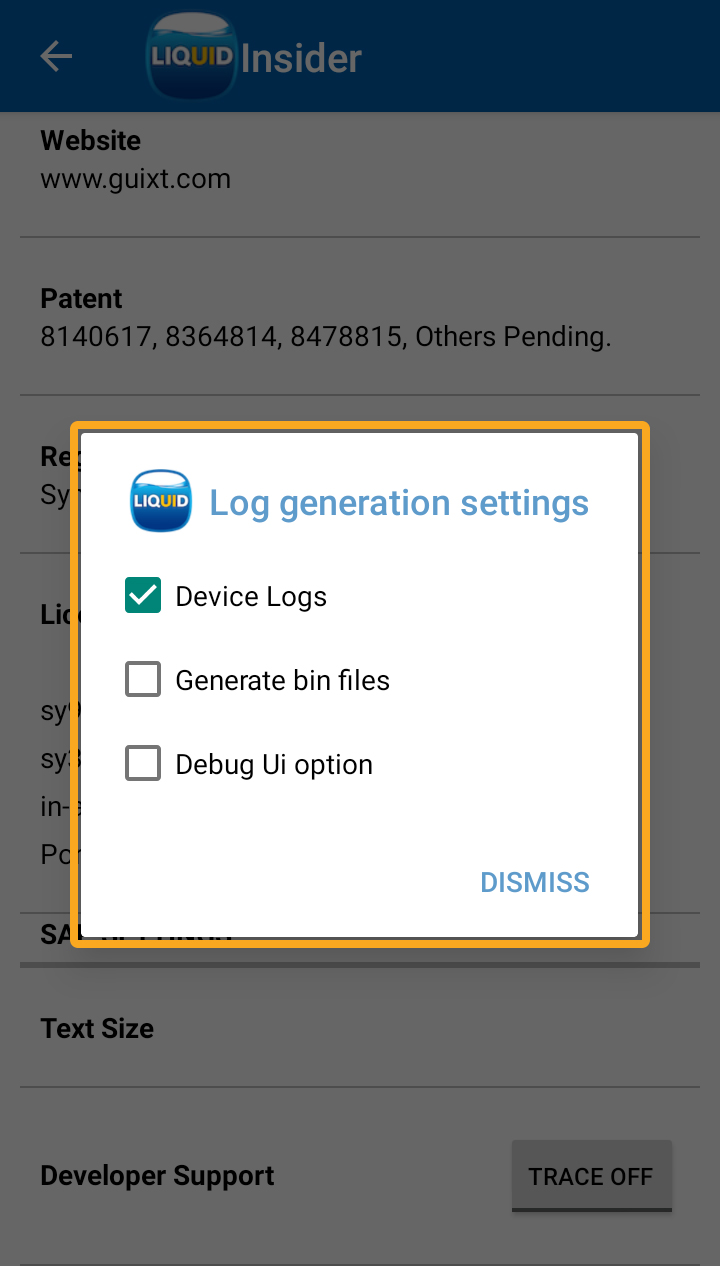This screenshot has height=1266, width=720.
Task: Click the Log generation settings title
Action: (399, 502)
